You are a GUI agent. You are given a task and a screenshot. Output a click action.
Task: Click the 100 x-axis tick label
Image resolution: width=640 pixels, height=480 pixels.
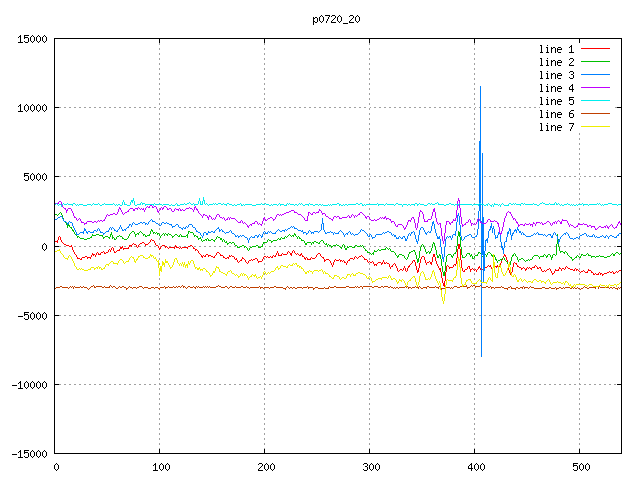(x=160, y=467)
